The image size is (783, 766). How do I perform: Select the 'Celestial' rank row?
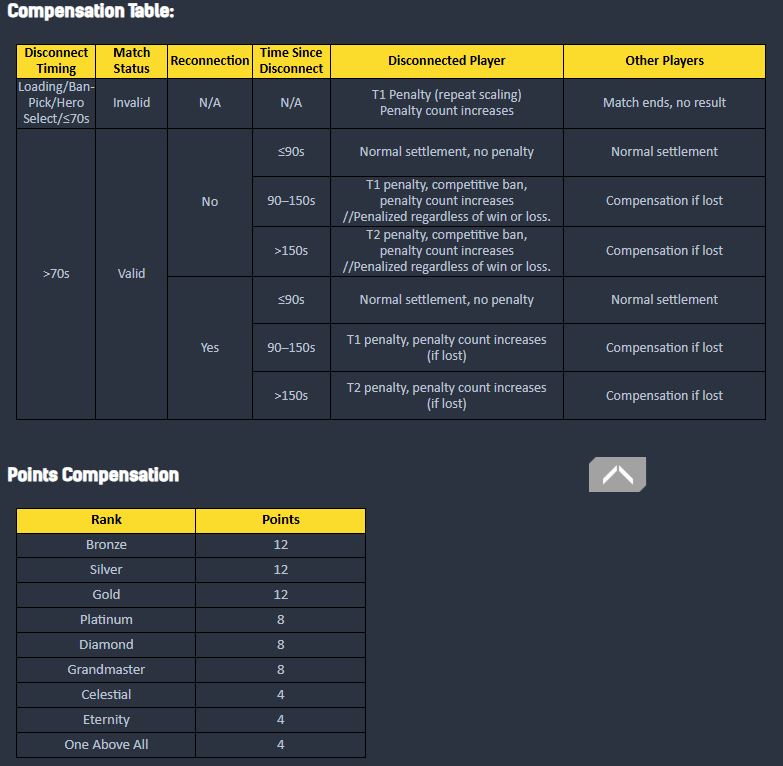[191, 695]
